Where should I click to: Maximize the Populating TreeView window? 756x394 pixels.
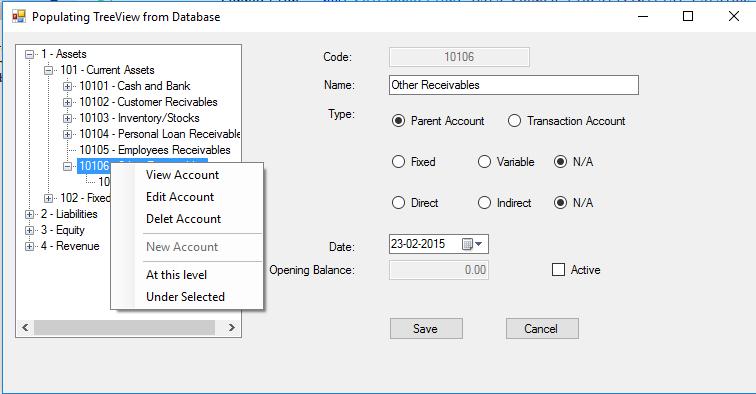[688, 16]
